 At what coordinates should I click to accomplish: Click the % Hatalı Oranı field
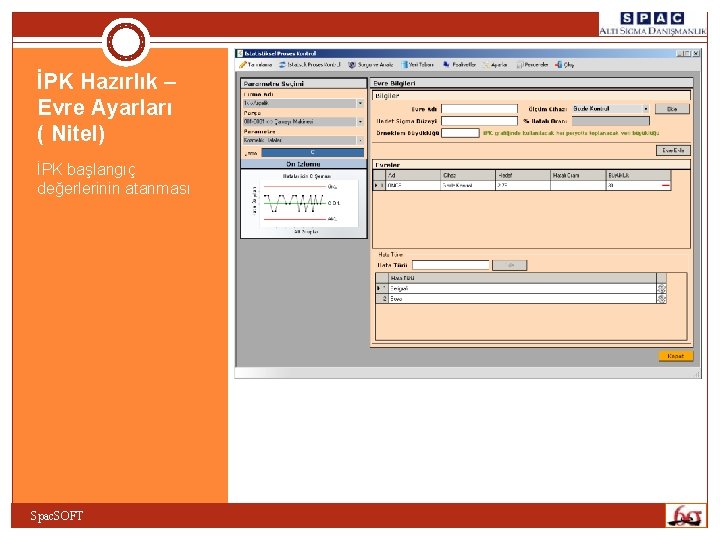pos(611,121)
